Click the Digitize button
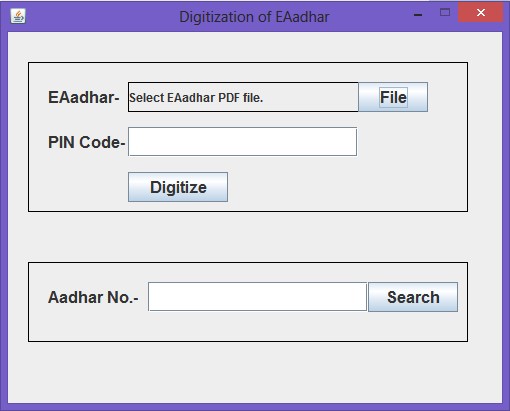510x411 pixels. (178, 187)
